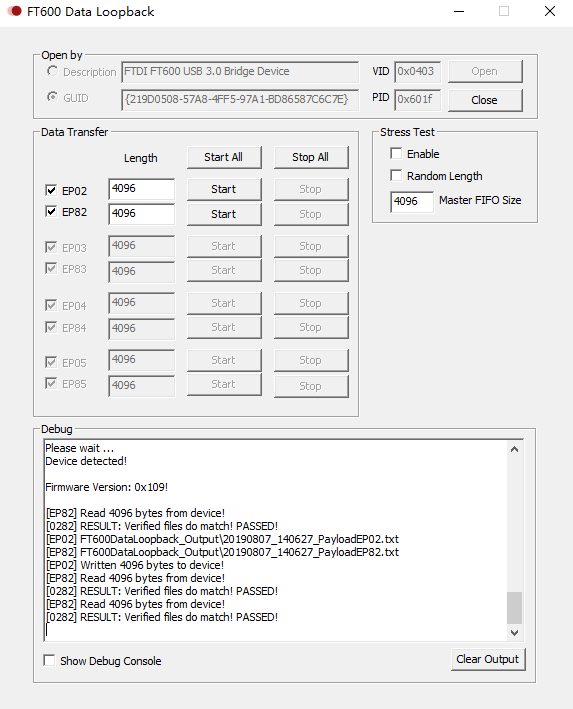
Task: Enable the Random Length checkbox
Action: (x=396, y=175)
